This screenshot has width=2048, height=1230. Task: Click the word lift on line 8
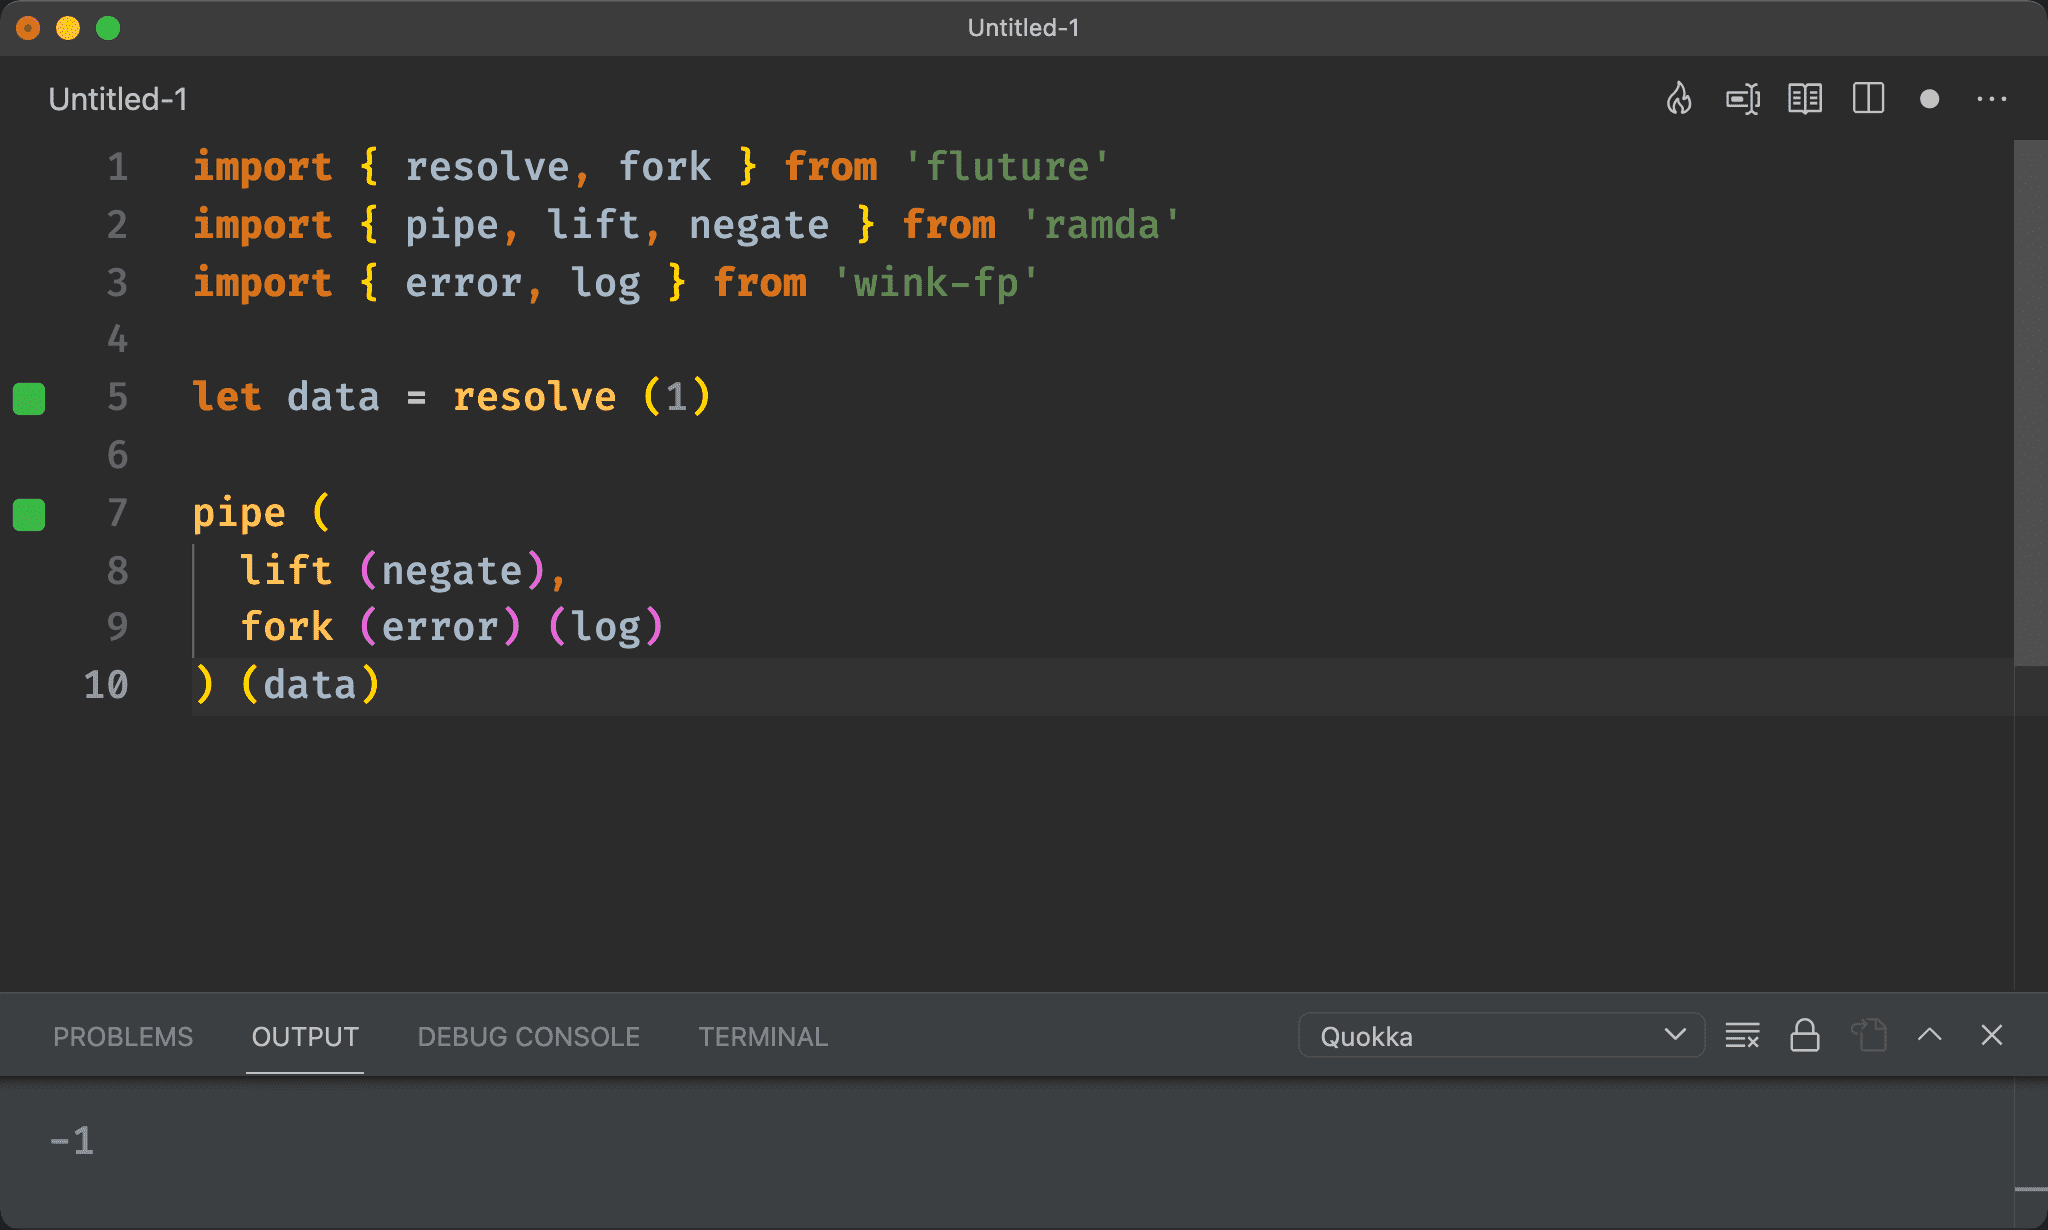[x=287, y=570]
